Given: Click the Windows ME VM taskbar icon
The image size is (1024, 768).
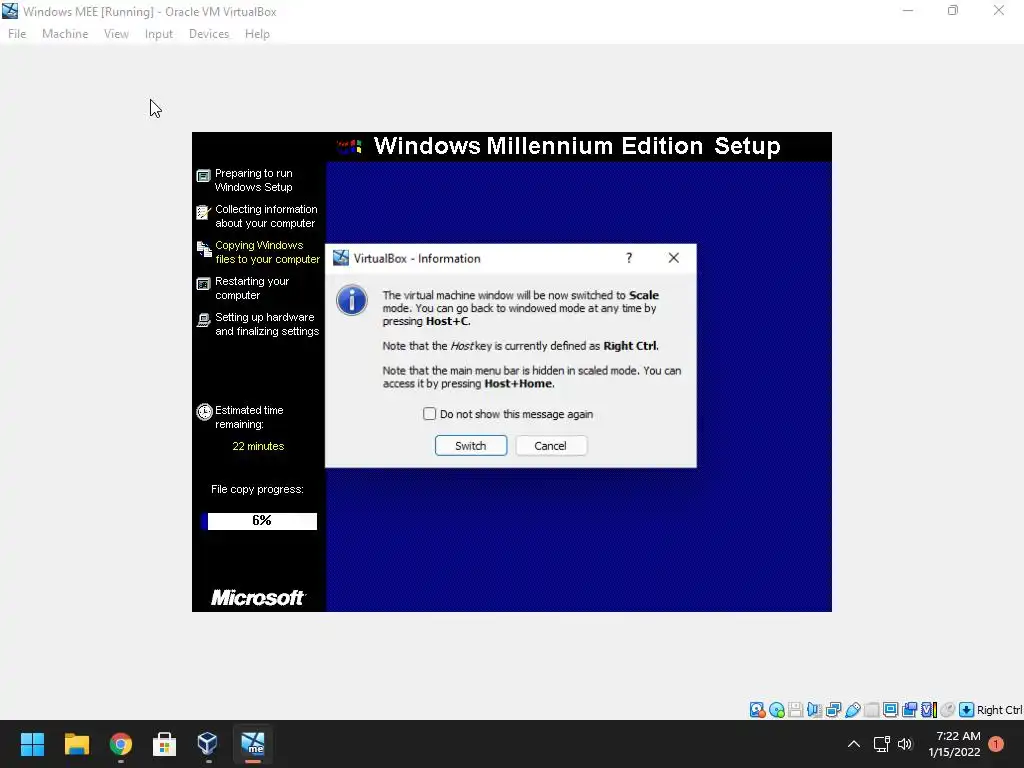Looking at the screenshot, I should coord(253,744).
